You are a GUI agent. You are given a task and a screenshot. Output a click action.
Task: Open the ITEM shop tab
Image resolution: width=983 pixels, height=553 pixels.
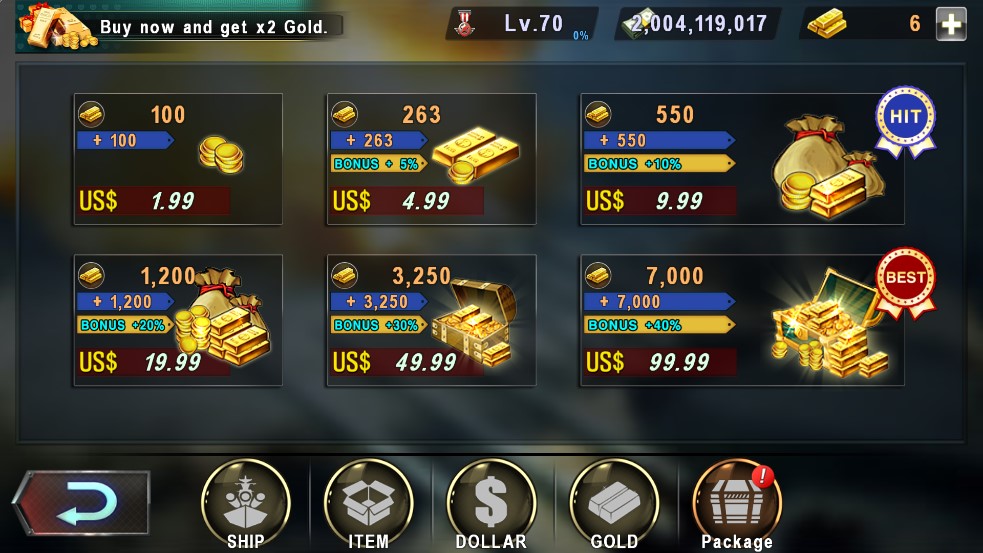click(369, 505)
